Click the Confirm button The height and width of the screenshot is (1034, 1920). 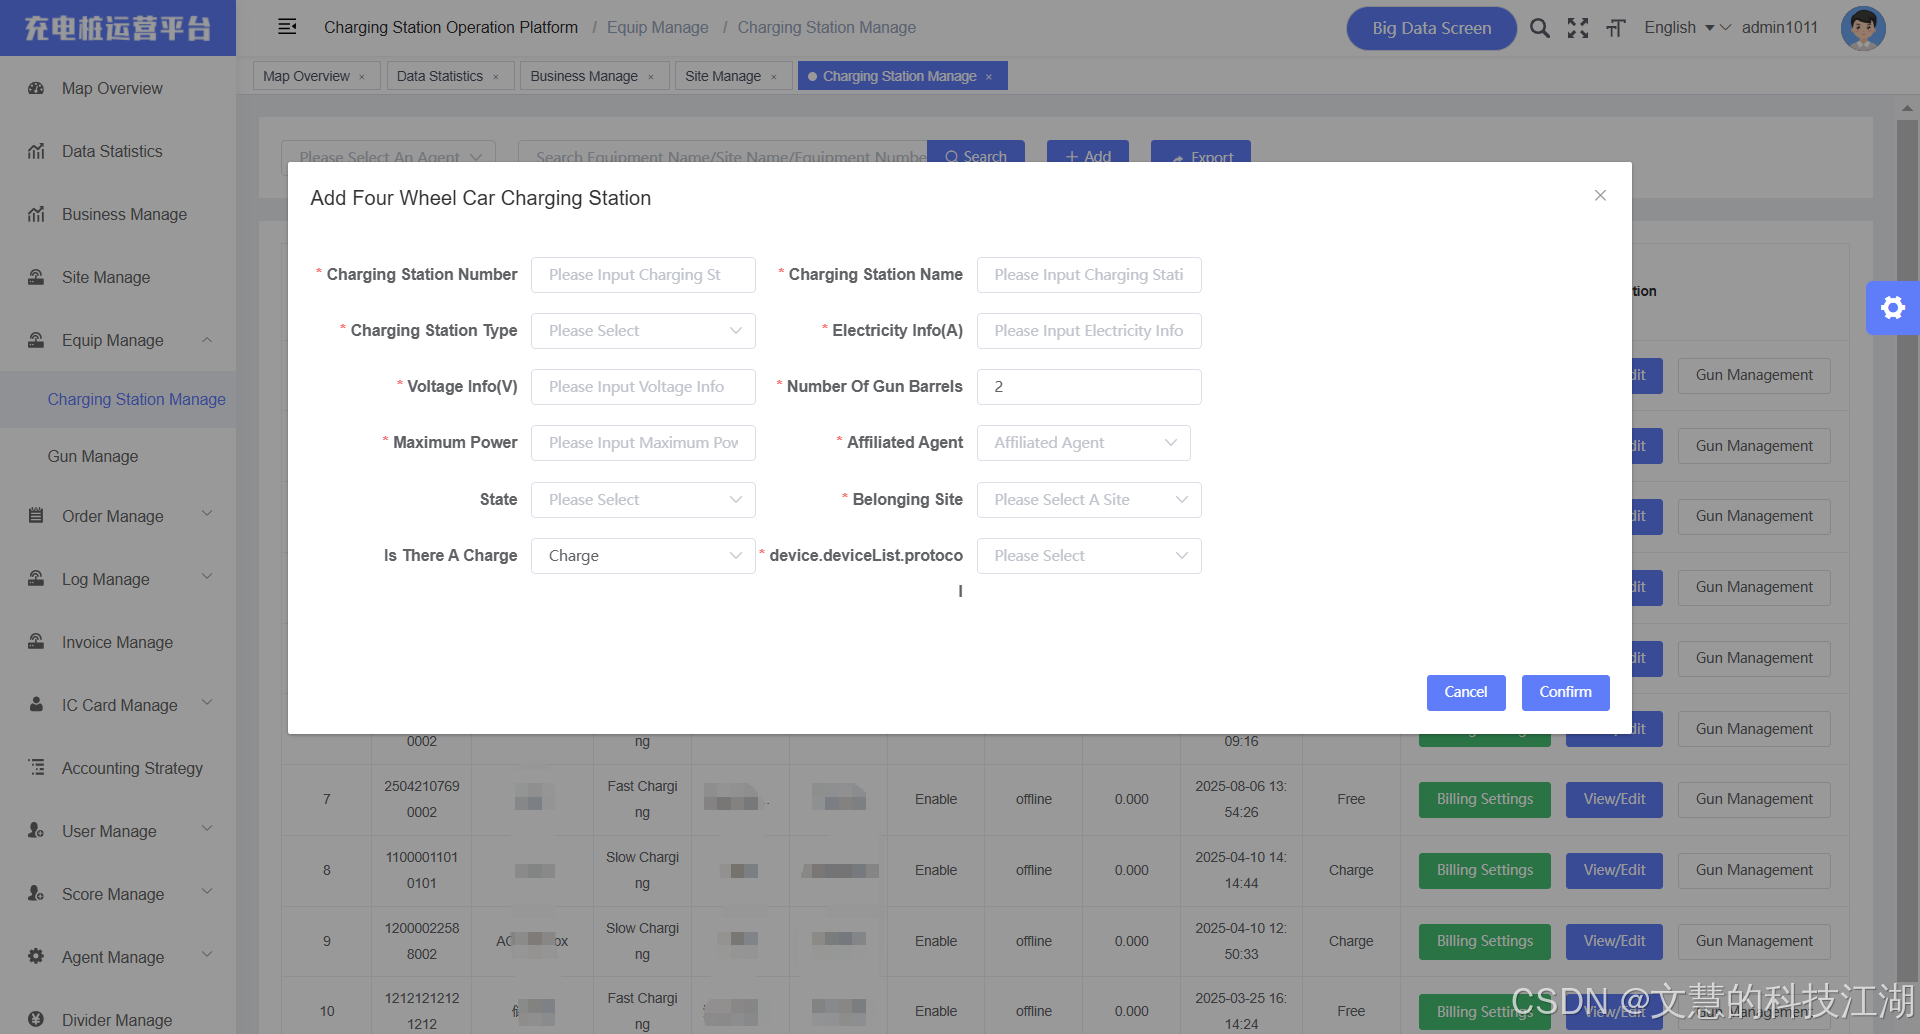coord(1565,693)
